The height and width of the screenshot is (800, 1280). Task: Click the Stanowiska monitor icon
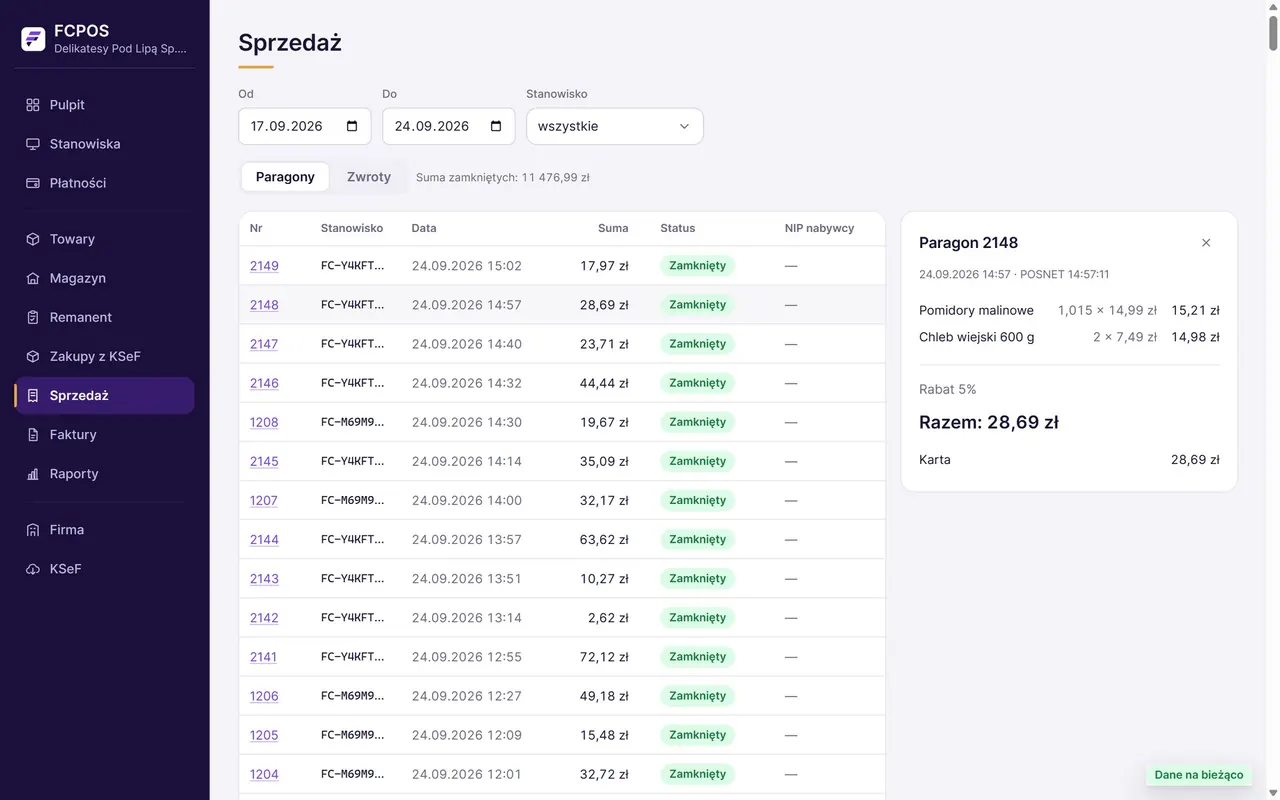coord(33,144)
